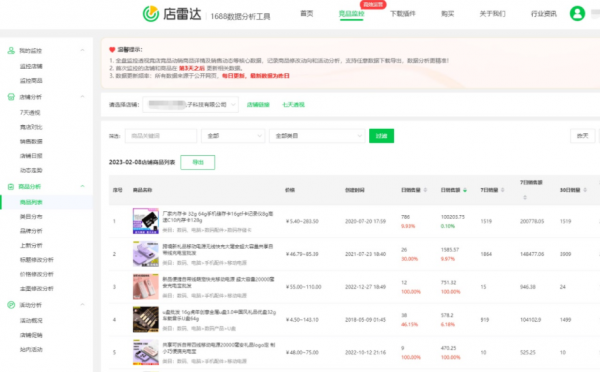
Task: Open 关于我们 in top navigation
Action: click(492, 14)
